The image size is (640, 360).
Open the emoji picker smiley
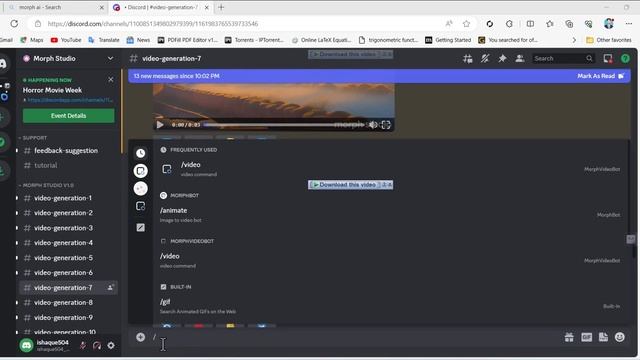pyautogui.click(x=620, y=337)
